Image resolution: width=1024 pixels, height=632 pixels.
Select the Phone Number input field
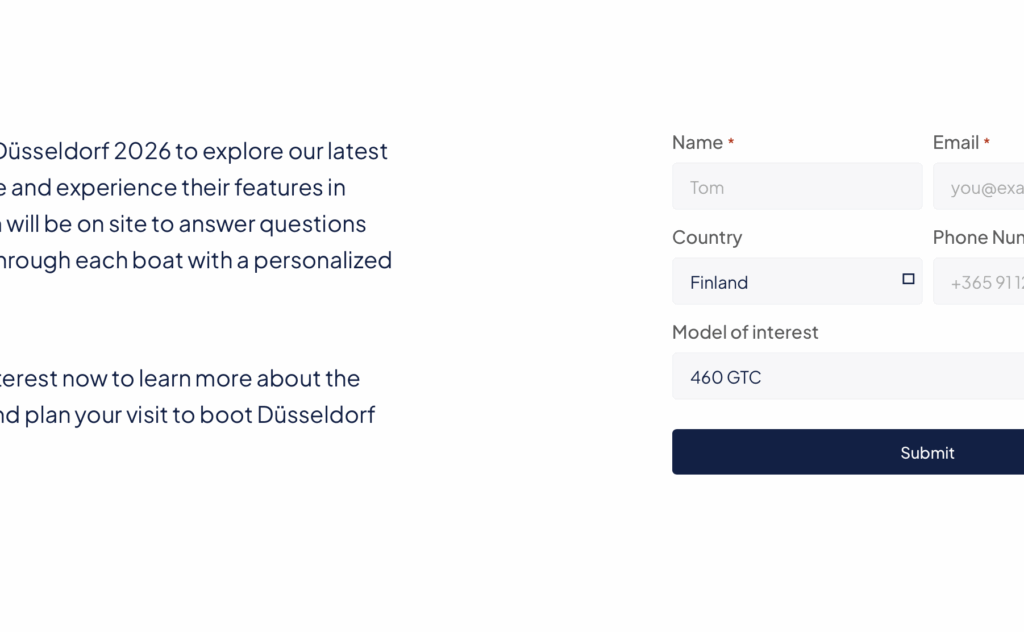[980, 282]
